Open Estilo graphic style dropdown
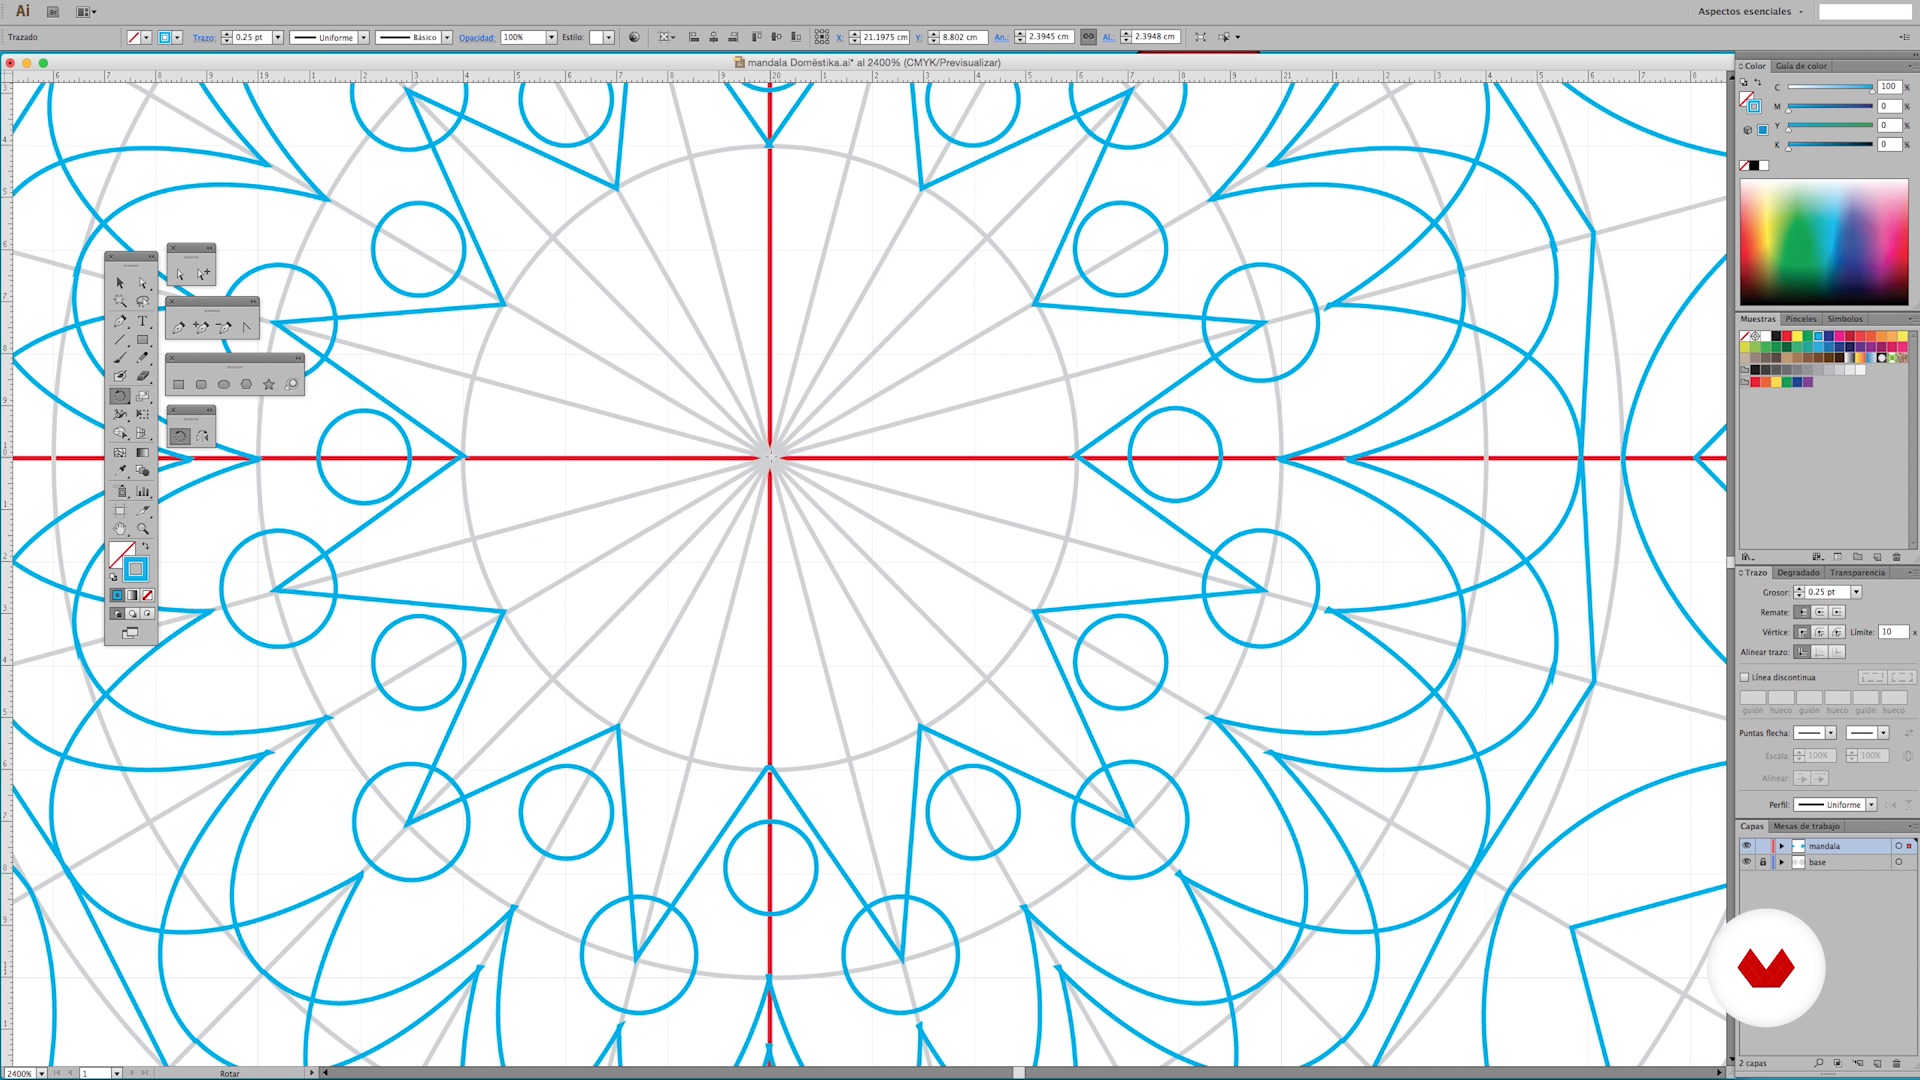 point(609,37)
